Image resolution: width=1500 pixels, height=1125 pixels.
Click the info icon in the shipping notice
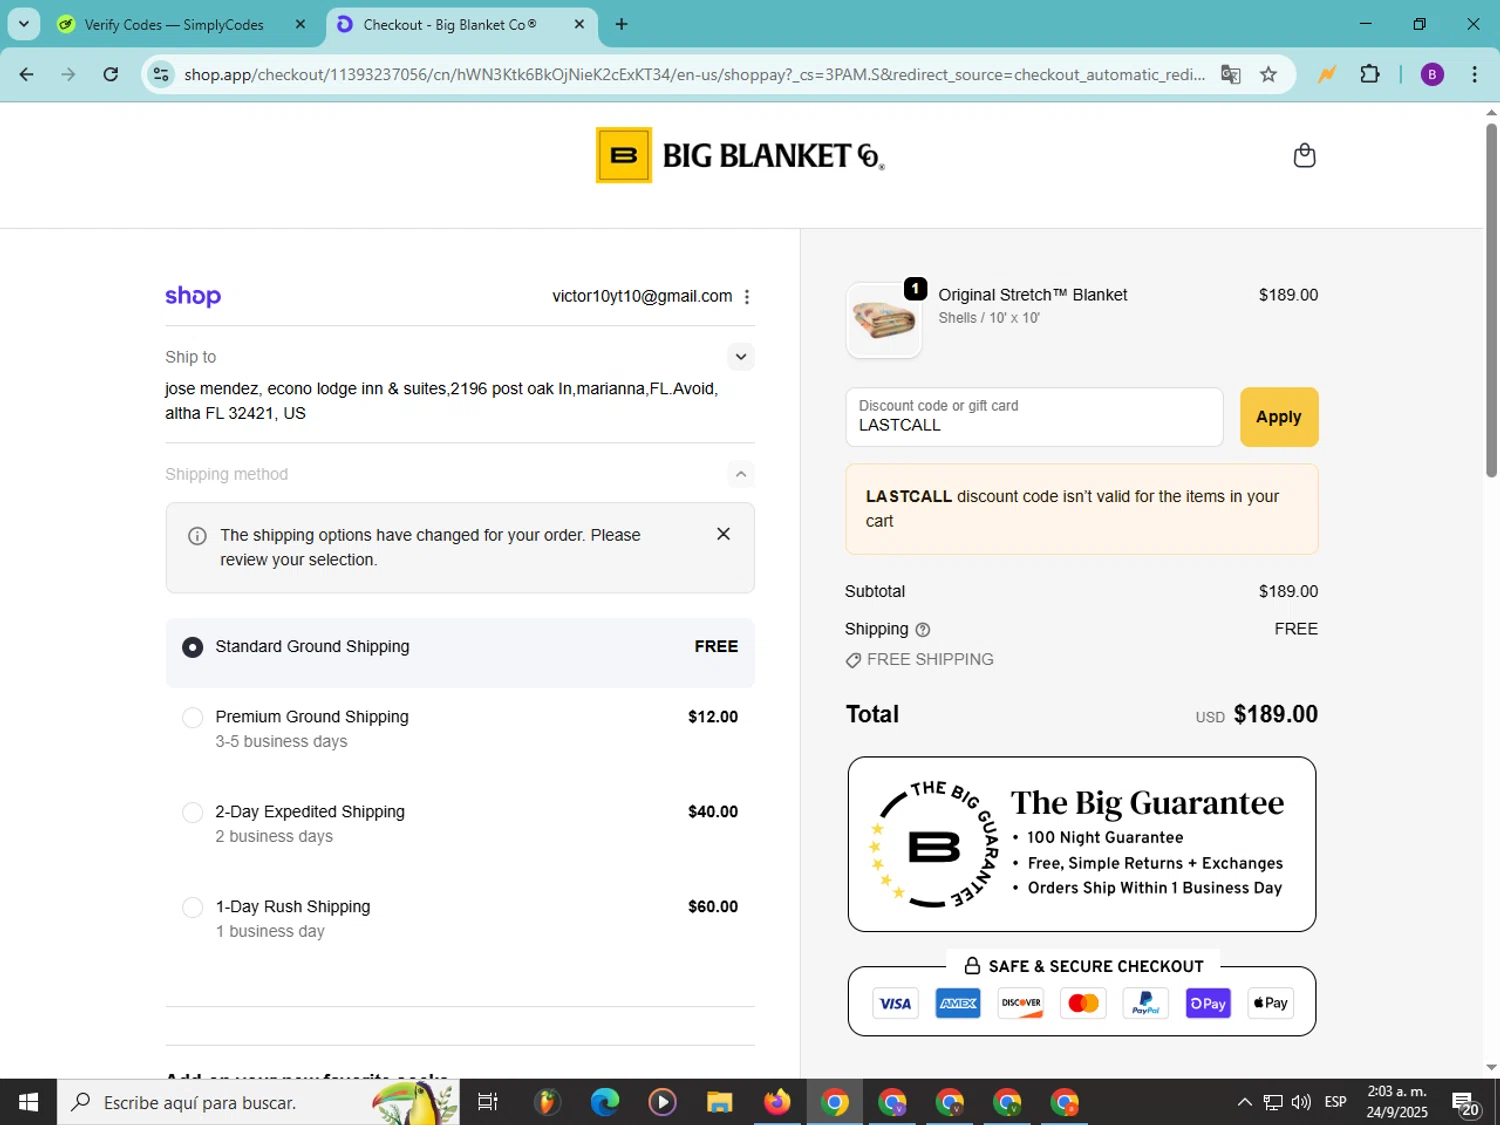[x=197, y=536]
